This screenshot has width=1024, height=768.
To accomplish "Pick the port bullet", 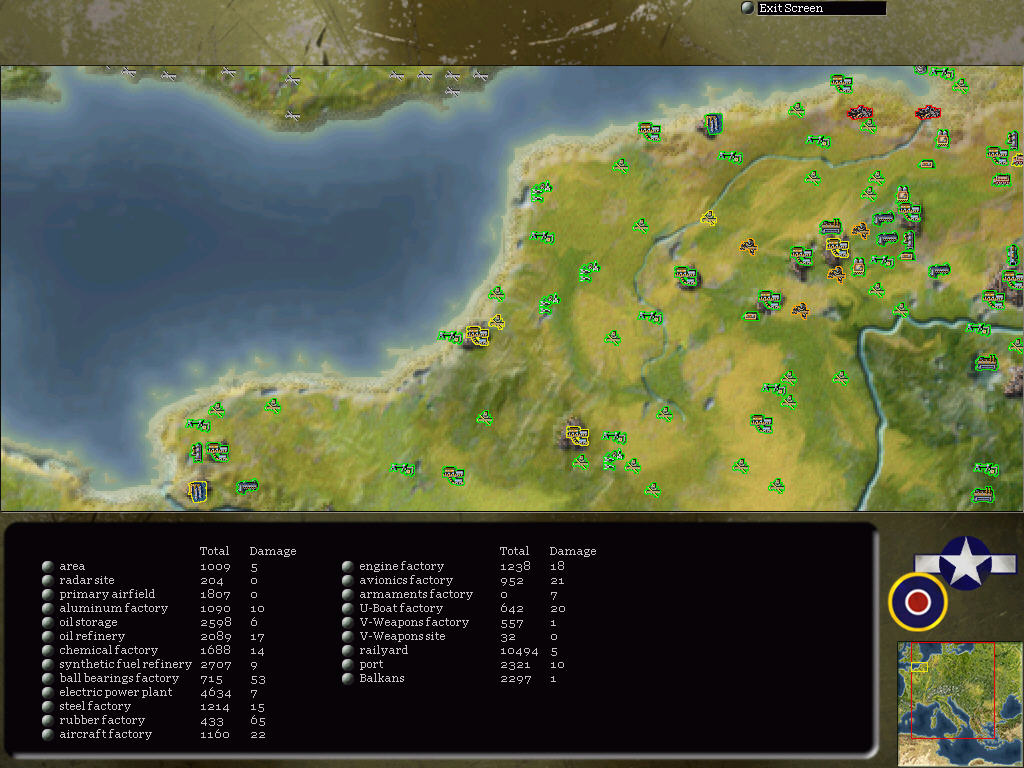I will (x=347, y=664).
